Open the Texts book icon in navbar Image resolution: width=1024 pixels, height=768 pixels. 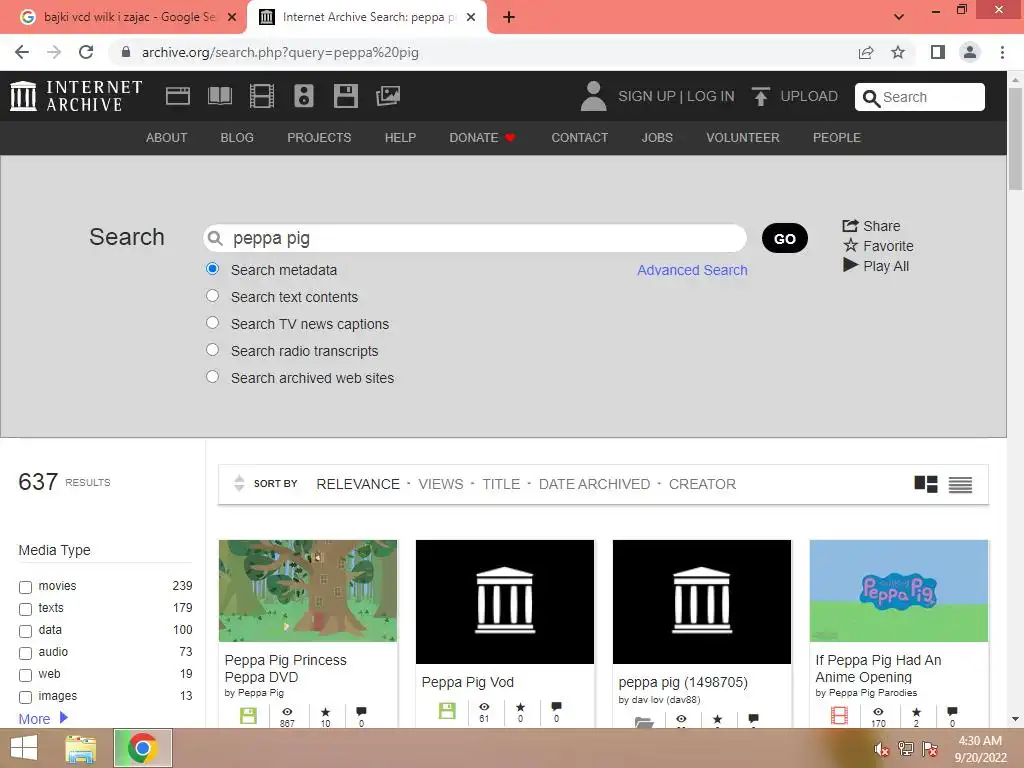219,96
